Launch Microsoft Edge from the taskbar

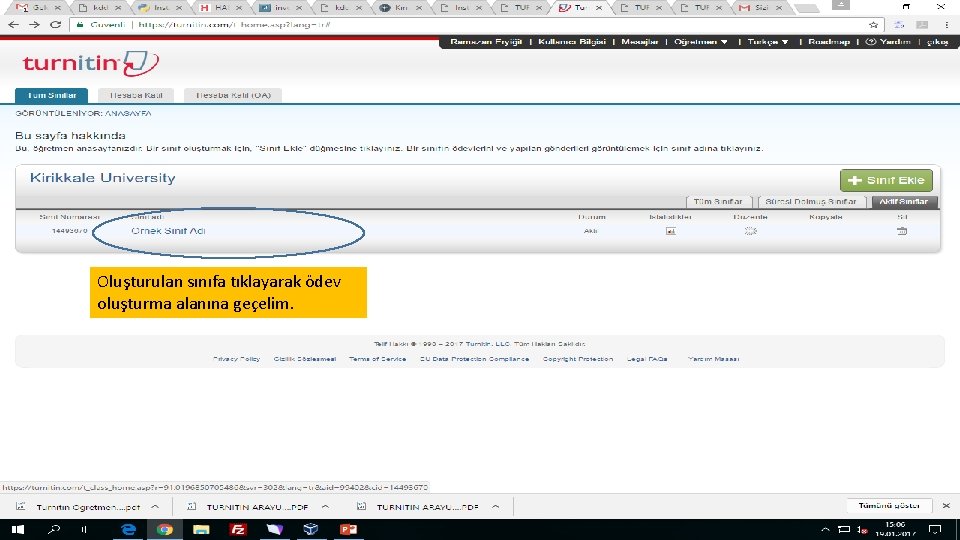pos(128,530)
